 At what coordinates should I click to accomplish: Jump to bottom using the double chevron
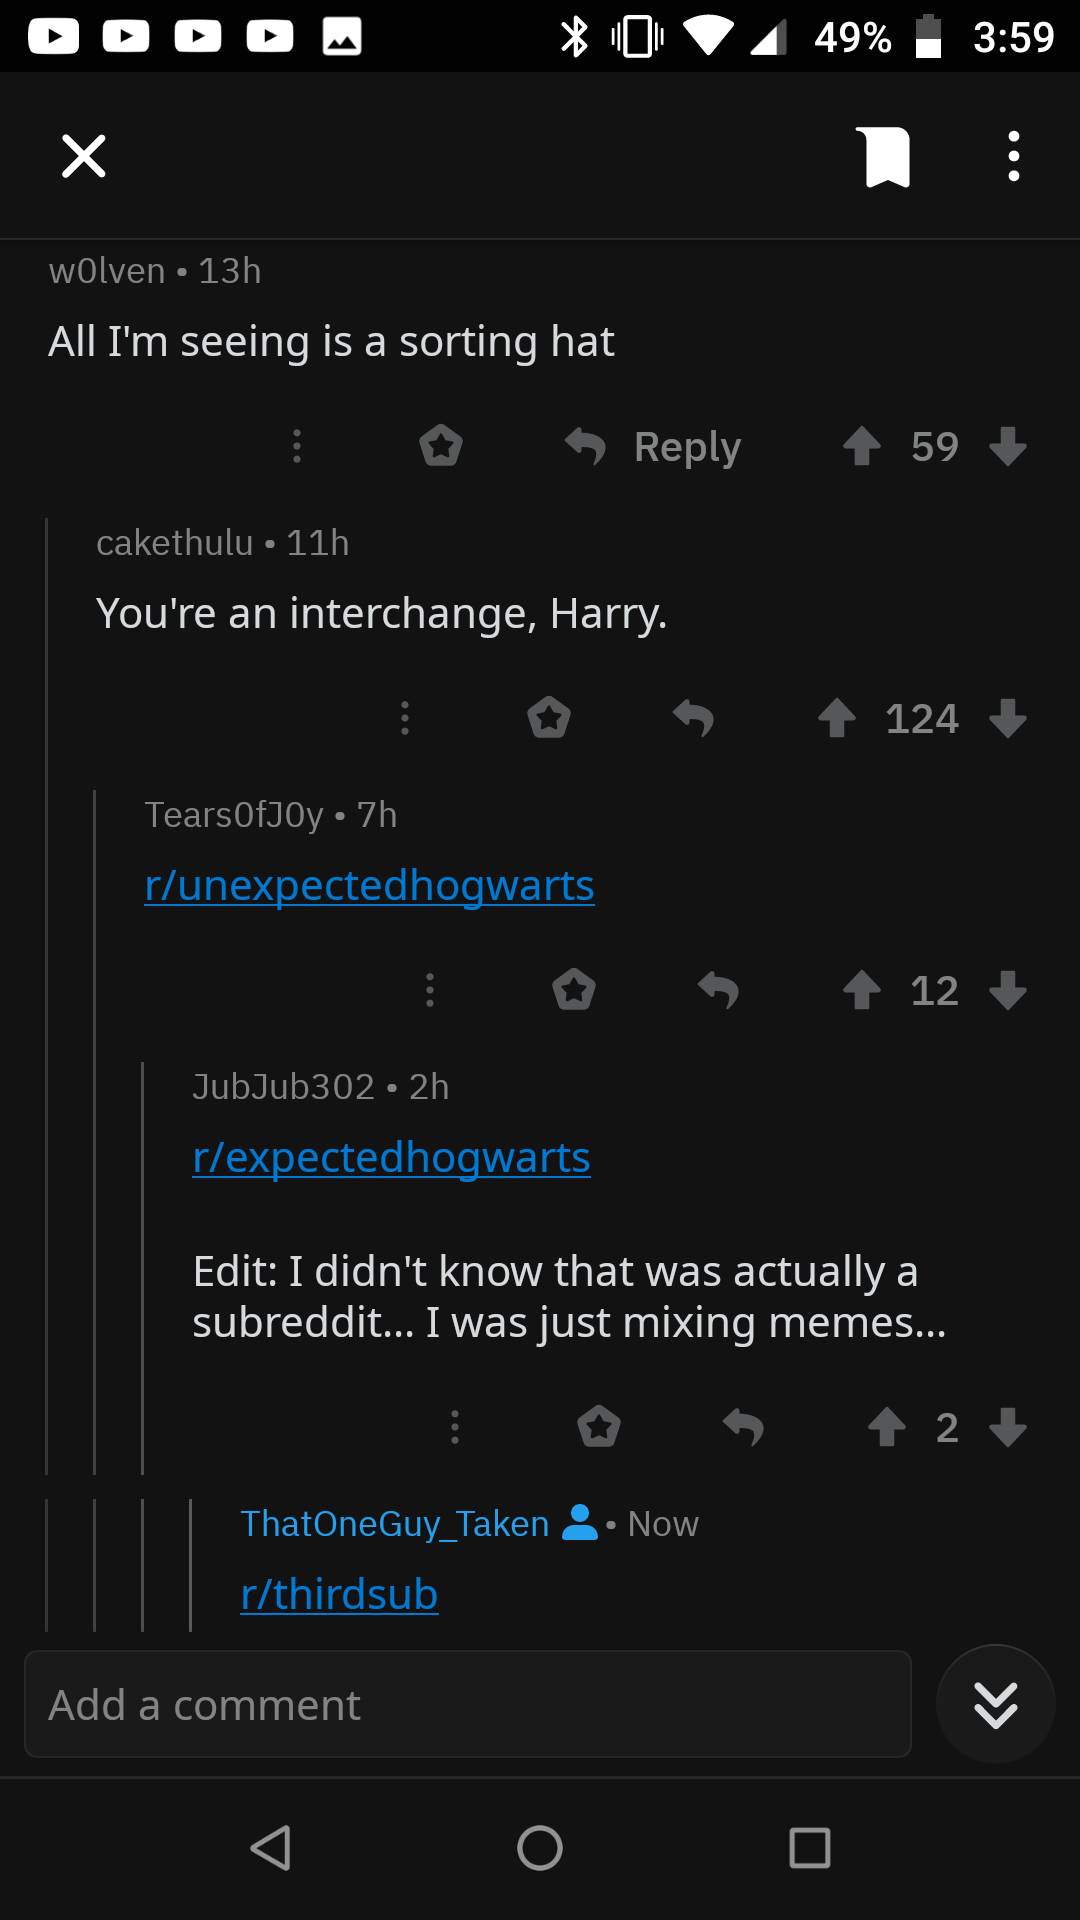pyautogui.click(x=994, y=1705)
